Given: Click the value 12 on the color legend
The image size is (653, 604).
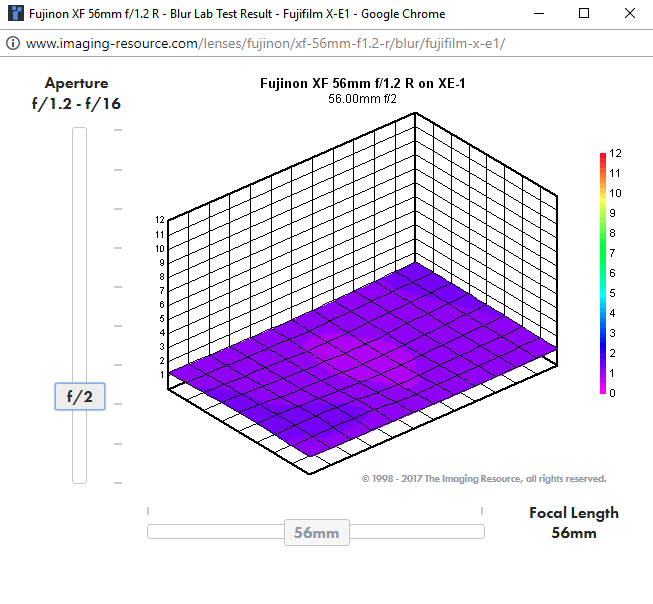Looking at the screenshot, I should (615, 153).
